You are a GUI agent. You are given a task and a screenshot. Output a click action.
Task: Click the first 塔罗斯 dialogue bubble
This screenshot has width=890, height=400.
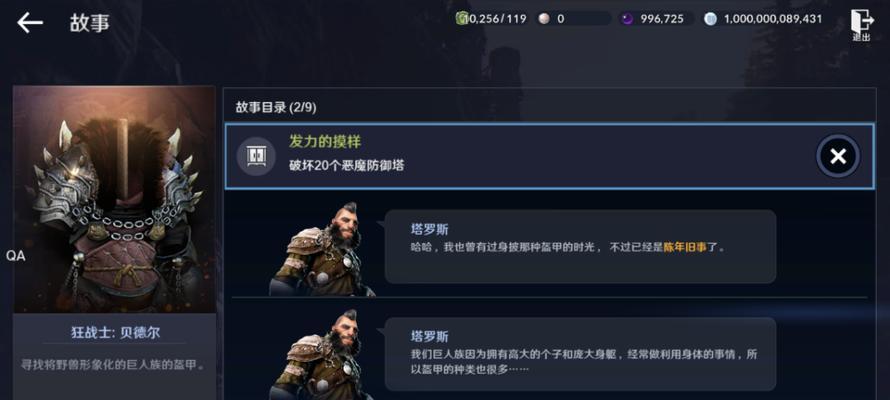click(580, 246)
